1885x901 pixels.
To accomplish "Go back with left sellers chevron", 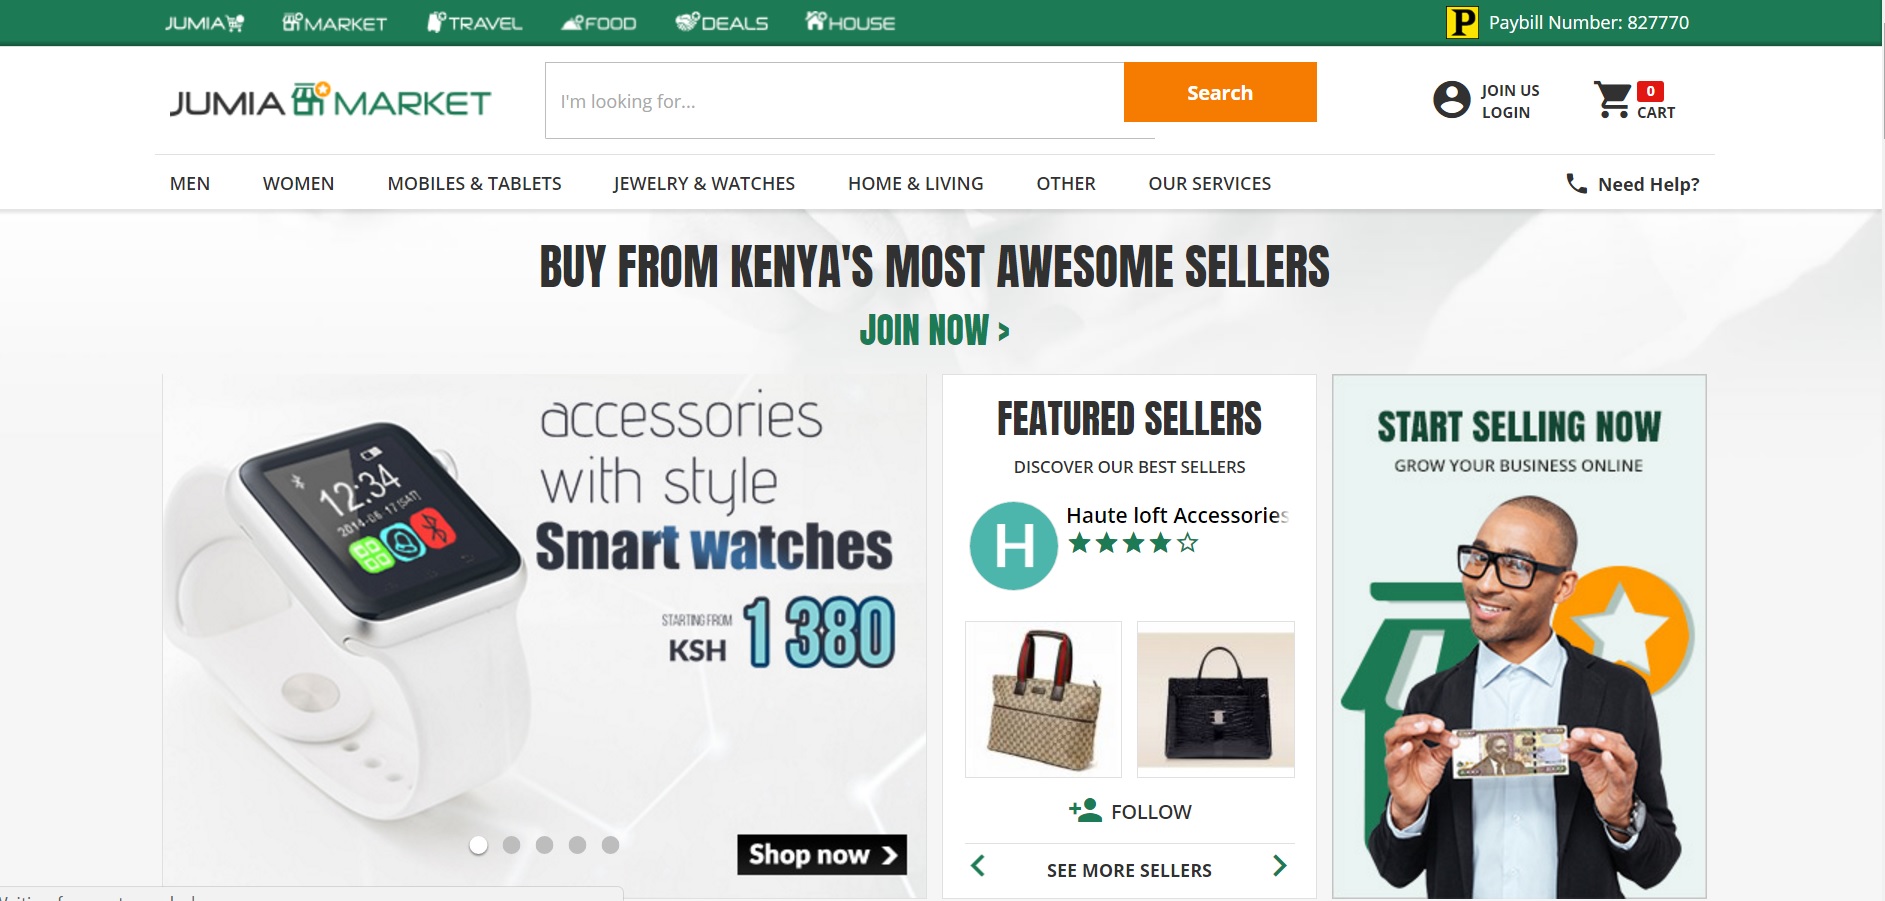I will click(977, 866).
